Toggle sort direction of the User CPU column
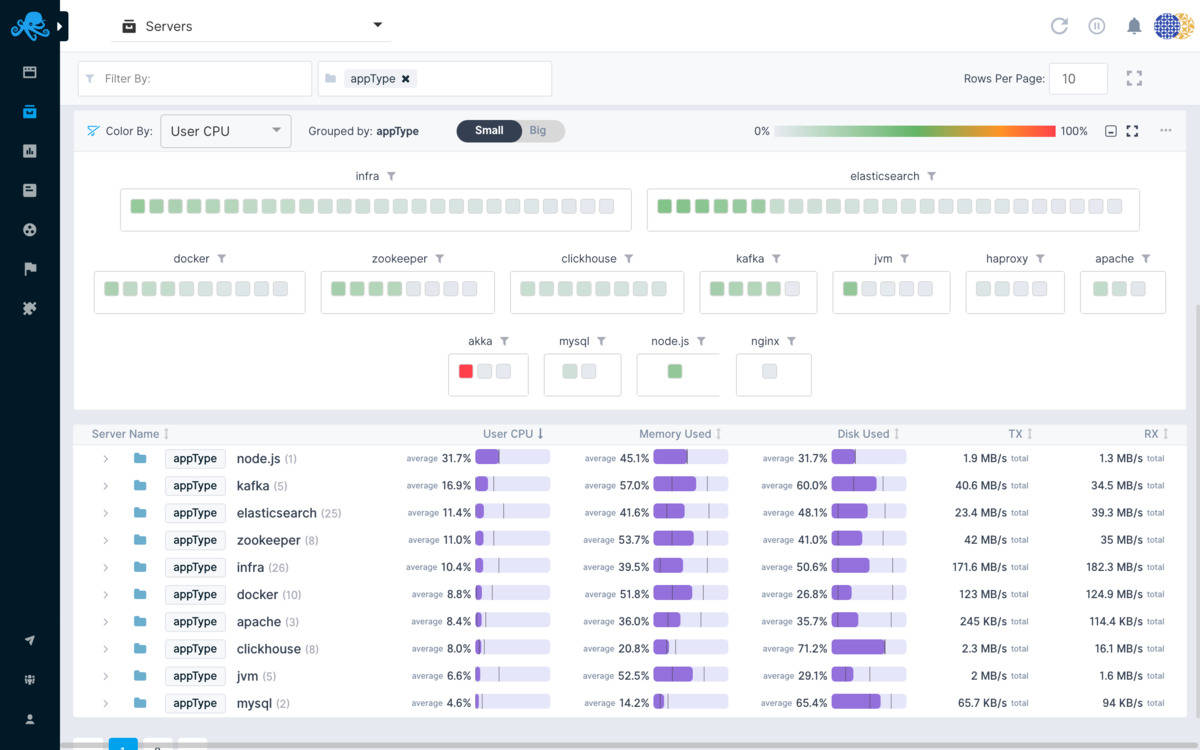 [513, 433]
